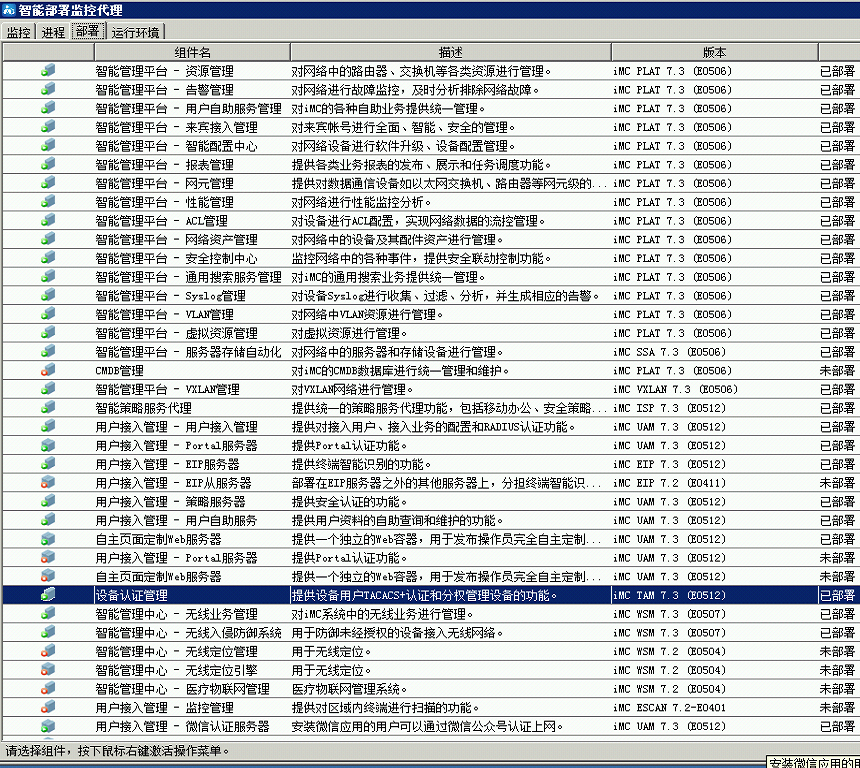Select the 部署 tab

pyautogui.click(x=88, y=31)
